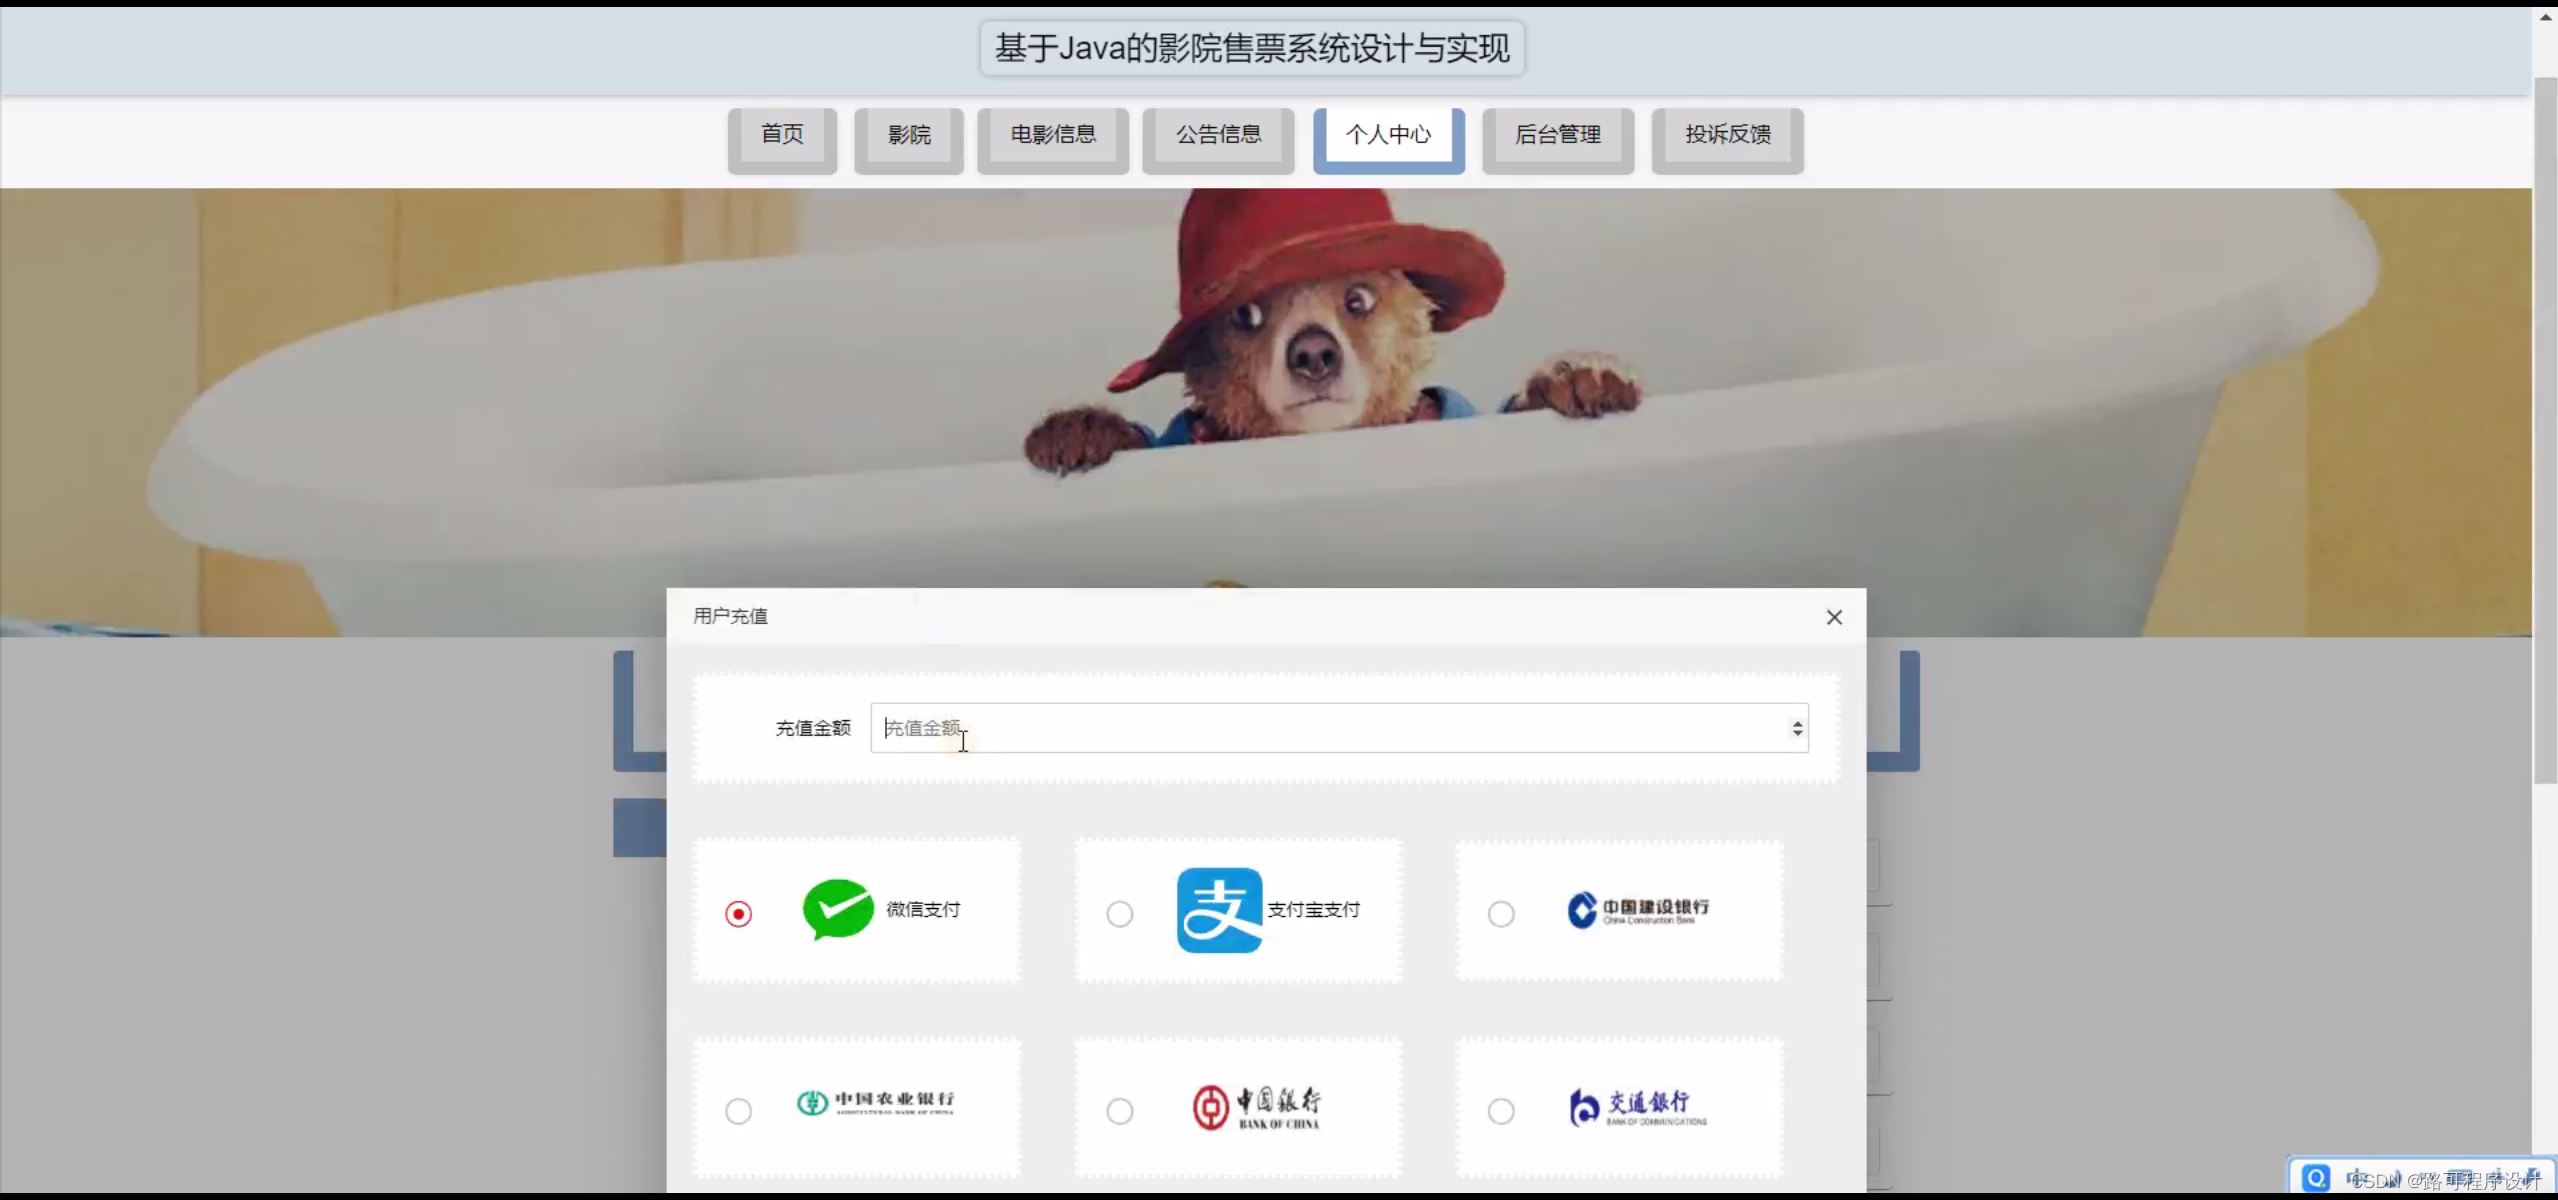Click the page's vertical scrollbar thumb
This screenshot has height=1200, width=2558.
(2545, 430)
